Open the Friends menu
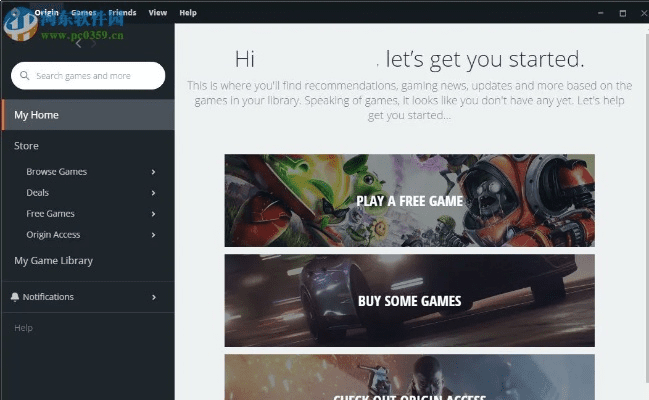Viewport: 649px width, 400px height. point(122,13)
